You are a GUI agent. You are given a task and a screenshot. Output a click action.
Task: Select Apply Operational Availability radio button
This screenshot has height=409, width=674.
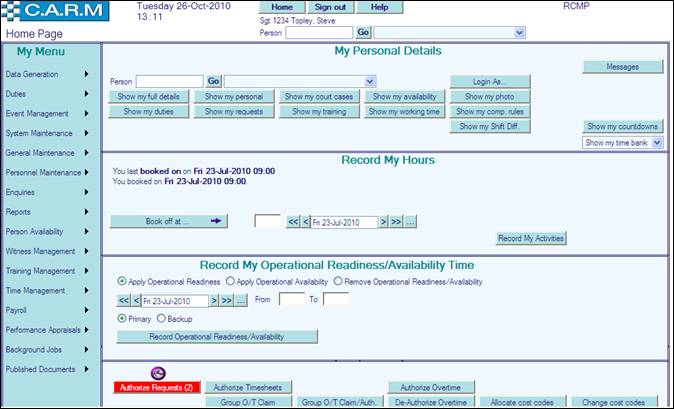[x=230, y=282]
